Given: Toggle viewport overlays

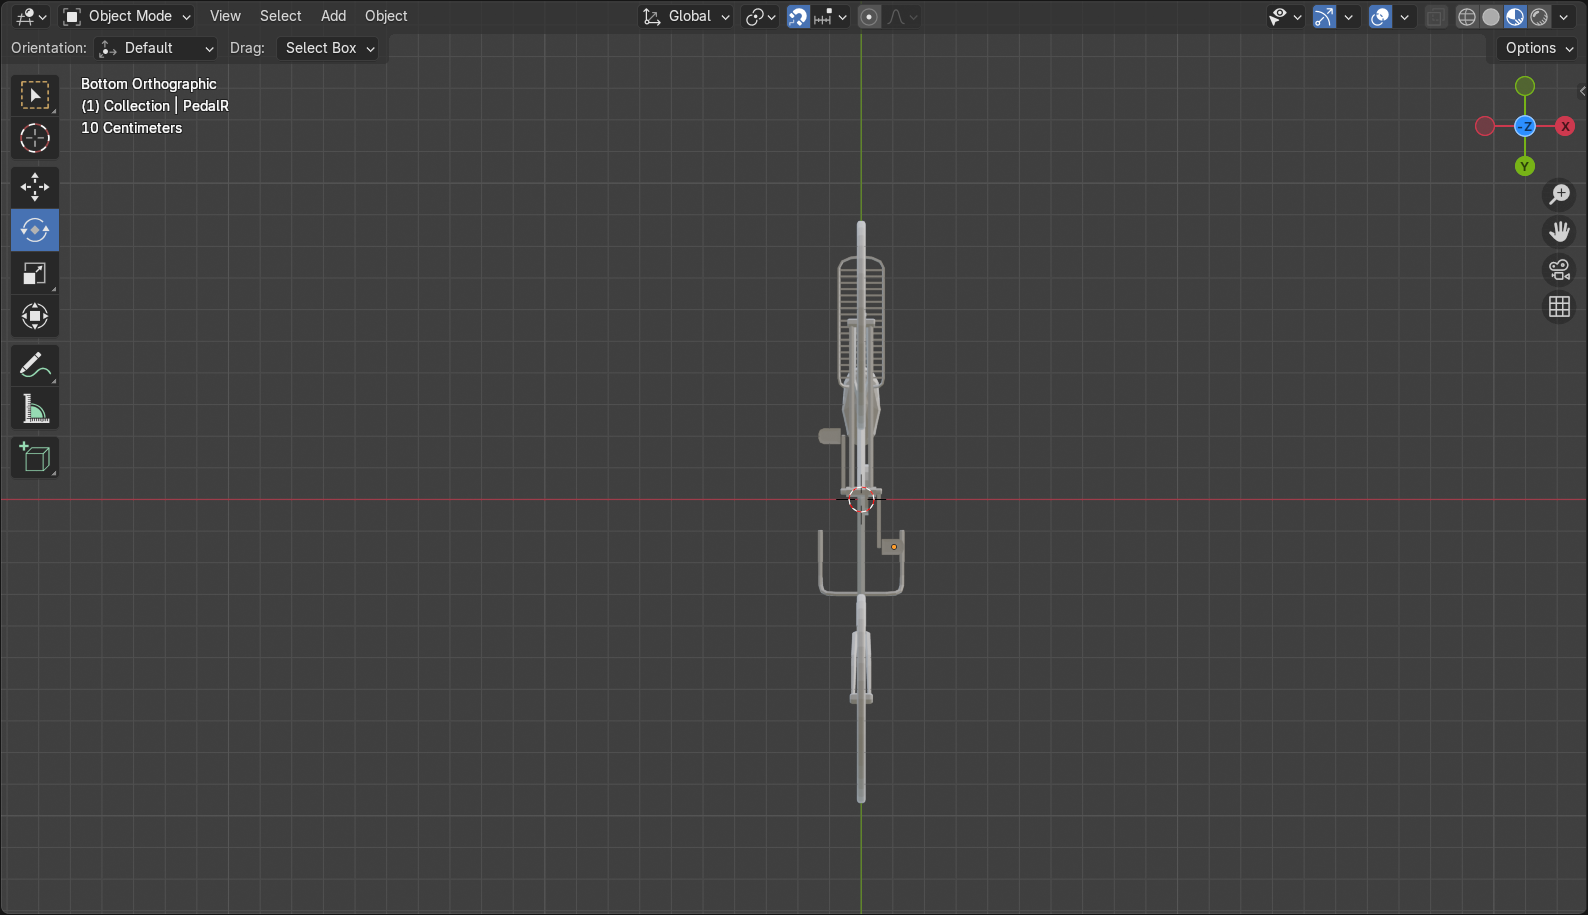Looking at the screenshot, I should 1380,16.
